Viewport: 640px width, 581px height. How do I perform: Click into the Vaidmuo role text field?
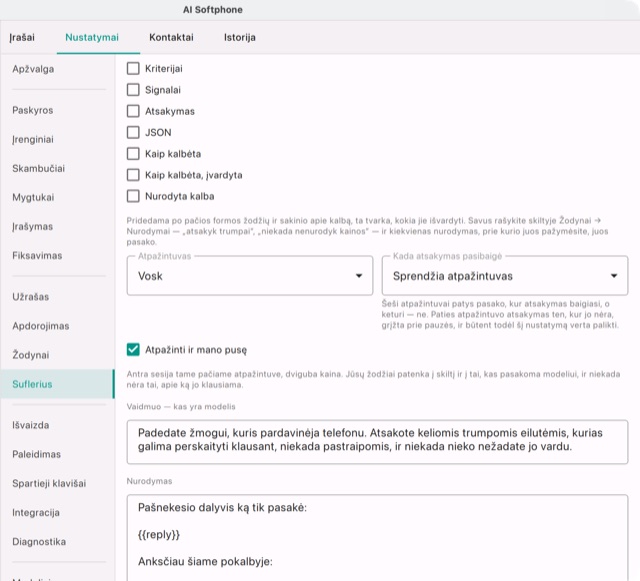(x=377, y=442)
